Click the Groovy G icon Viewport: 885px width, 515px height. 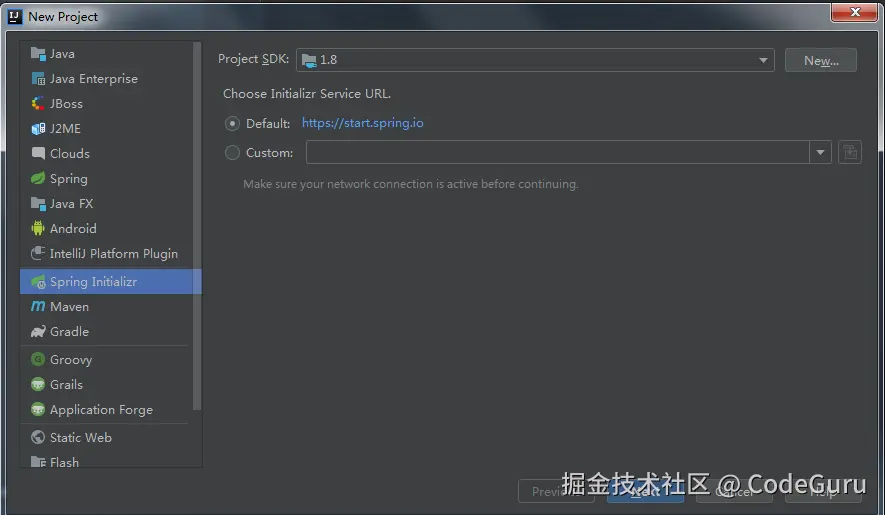[38, 359]
